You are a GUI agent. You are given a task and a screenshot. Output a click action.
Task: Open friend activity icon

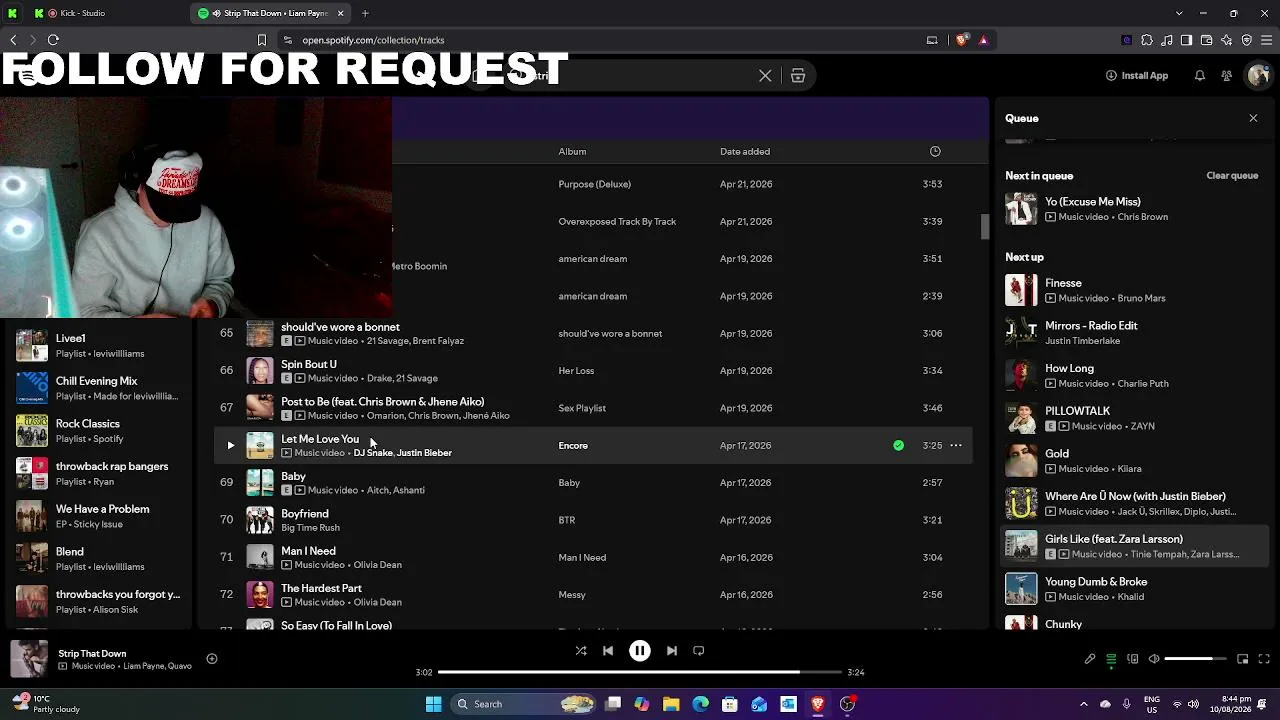pyautogui.click(x=1227, y=76)
